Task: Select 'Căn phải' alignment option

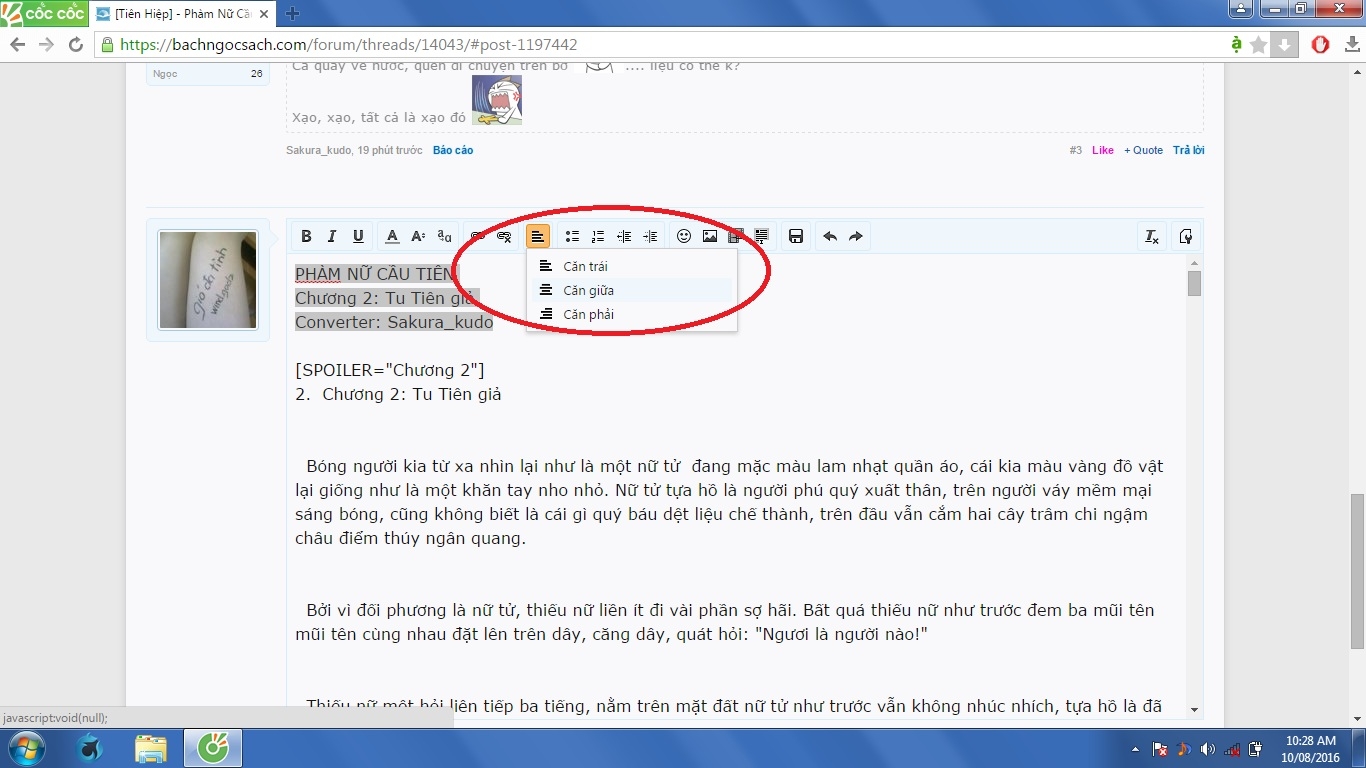Action: [x=588, y=314]
